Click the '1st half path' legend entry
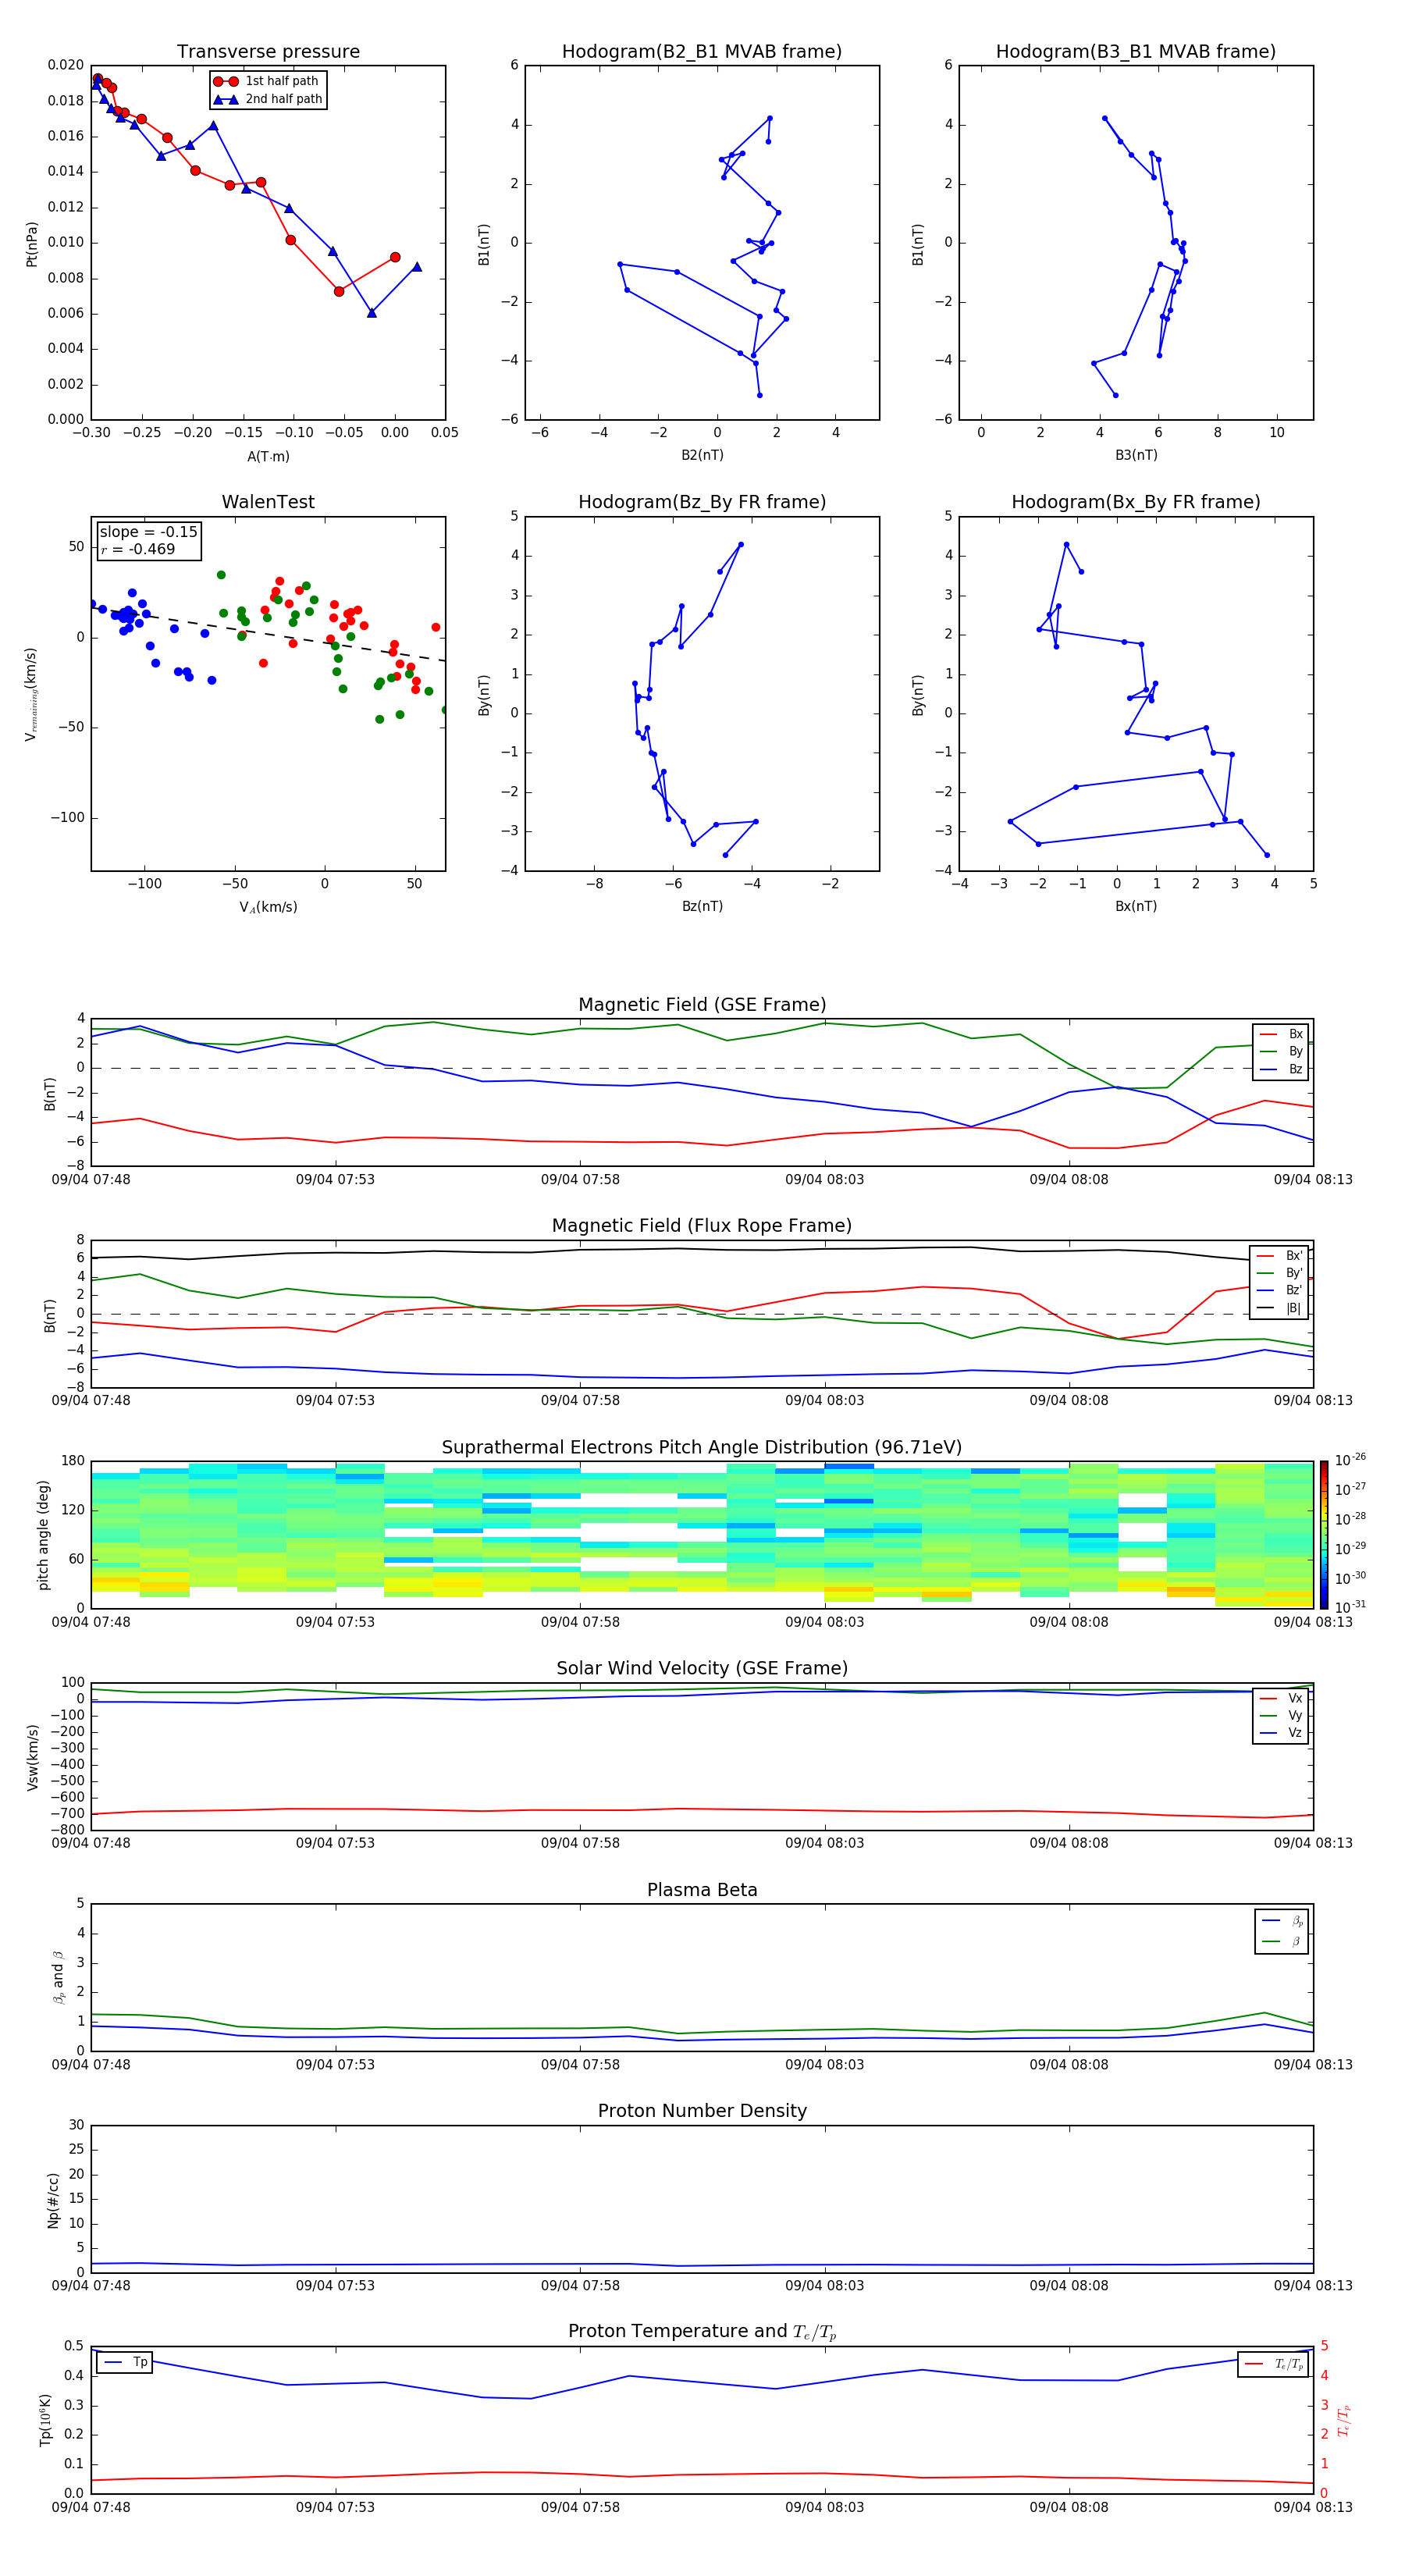 pyautogui.click(x=268, y=81)
